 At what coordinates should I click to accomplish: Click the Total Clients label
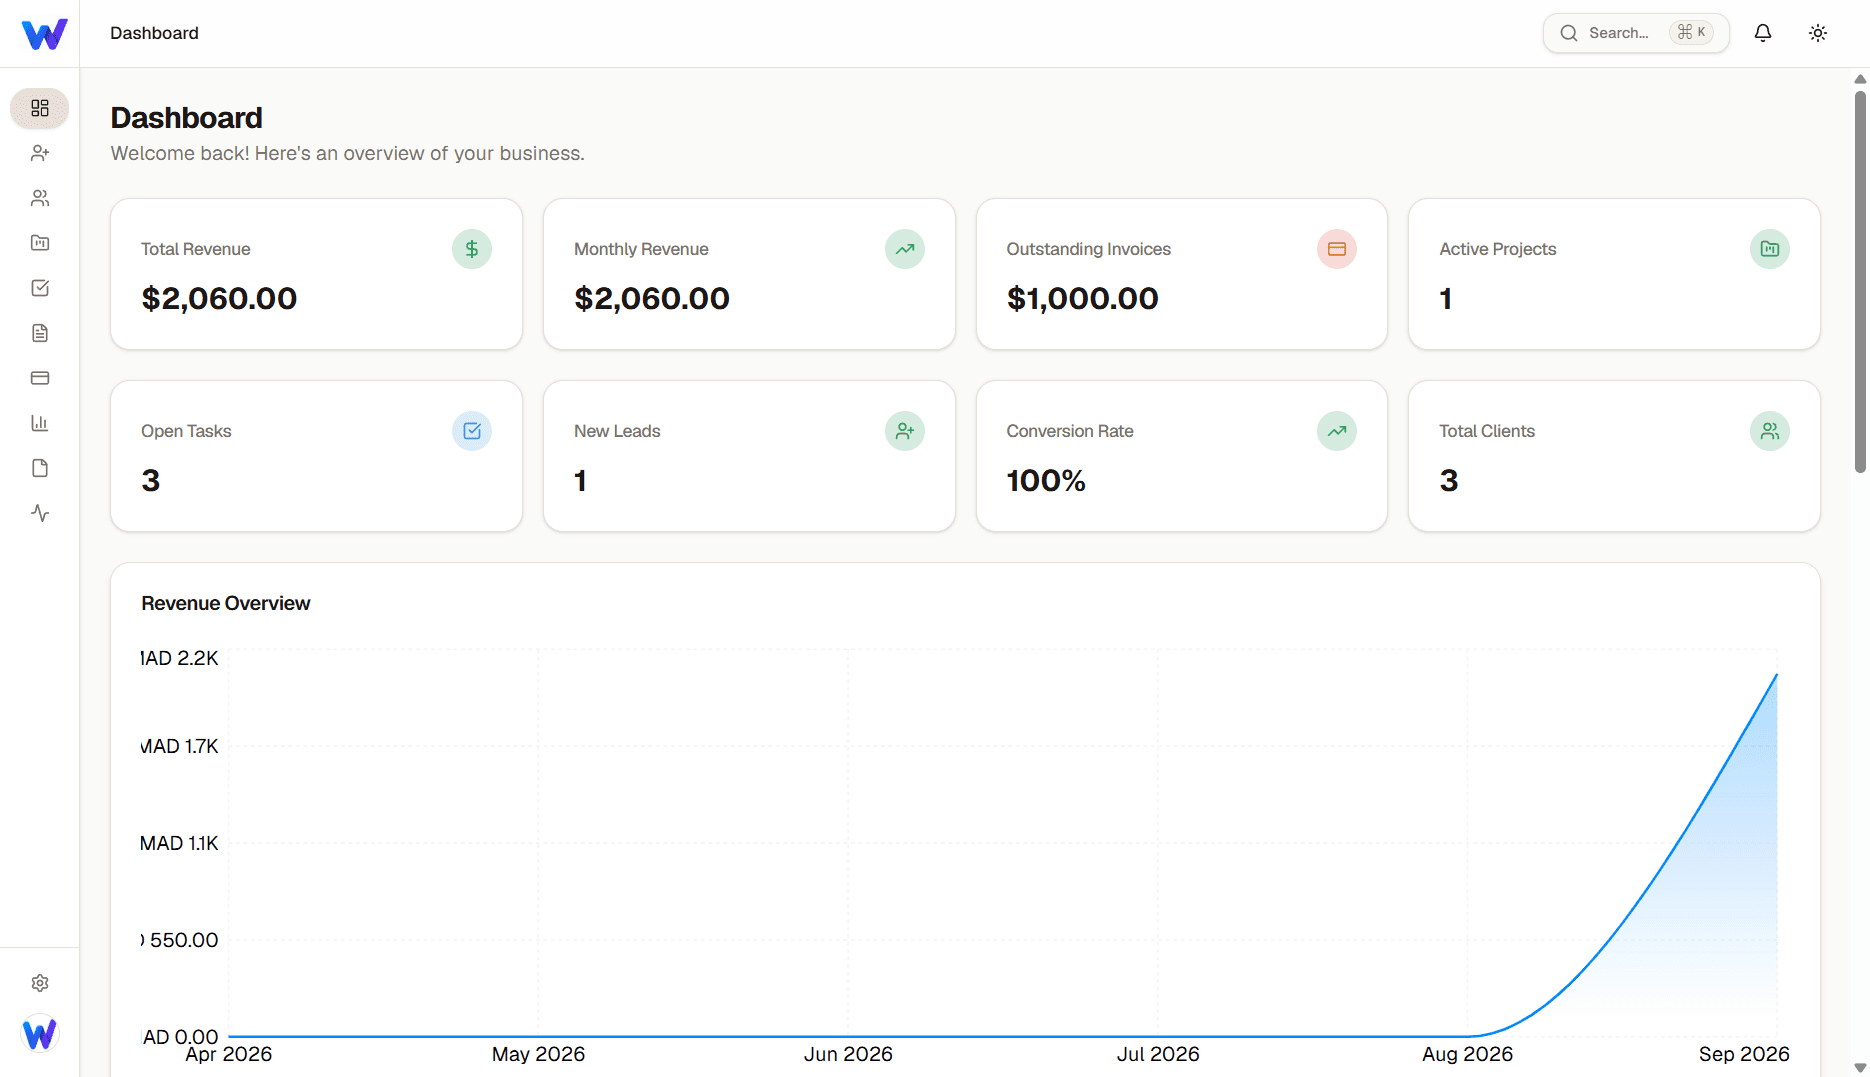1486,431
